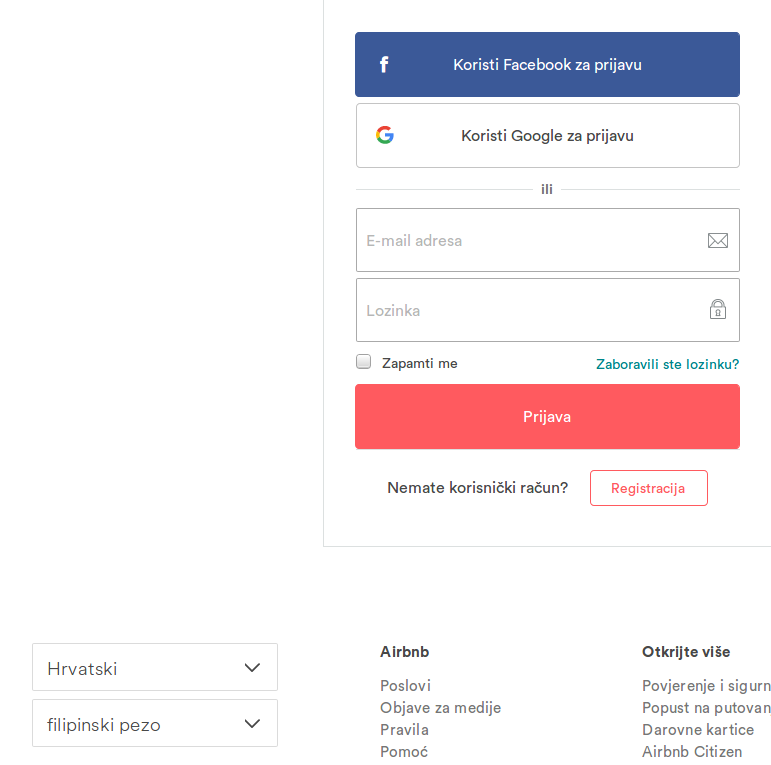The height and width of the screenshot is (765, 771).
Task: Focus the Lozinka password field
Action: click(530, 310)
